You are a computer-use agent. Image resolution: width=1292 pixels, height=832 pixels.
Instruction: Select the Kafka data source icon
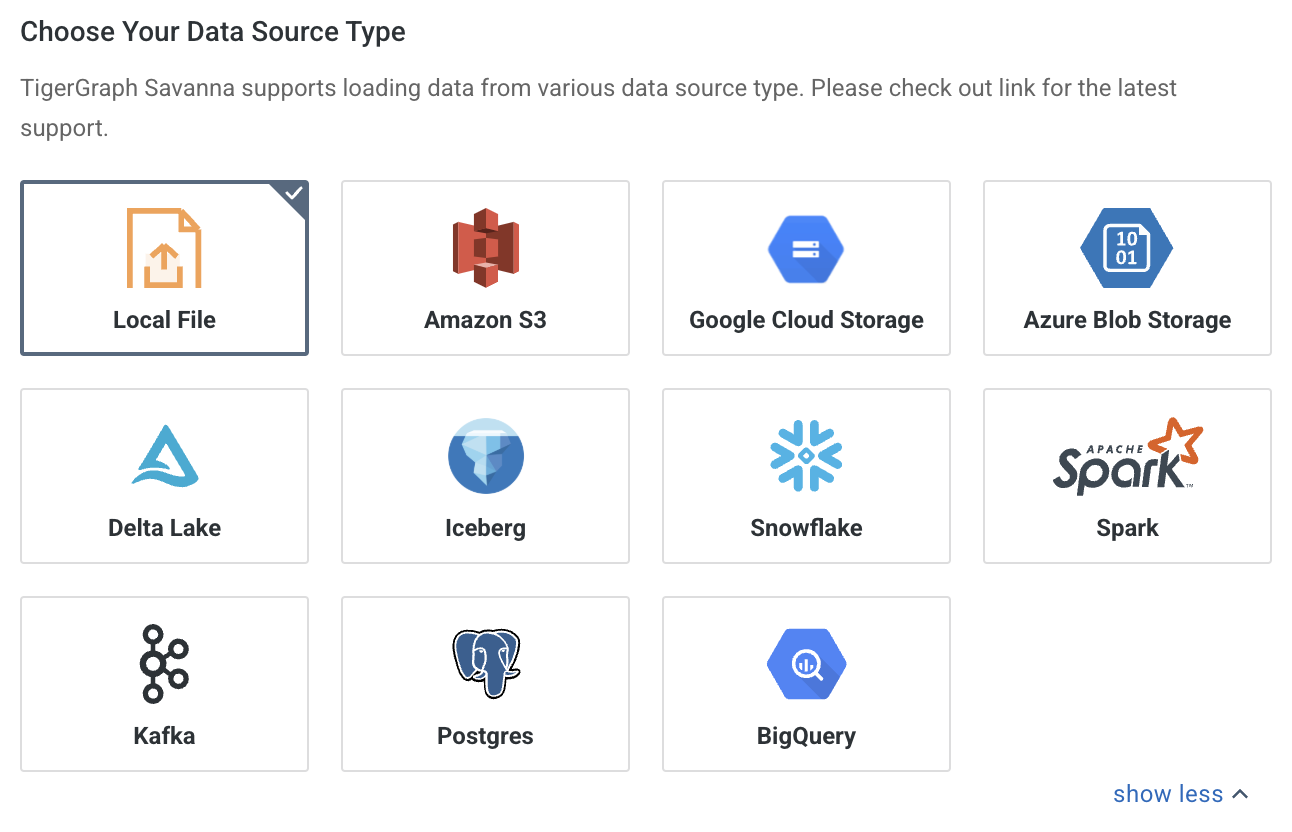coord(164,663)
